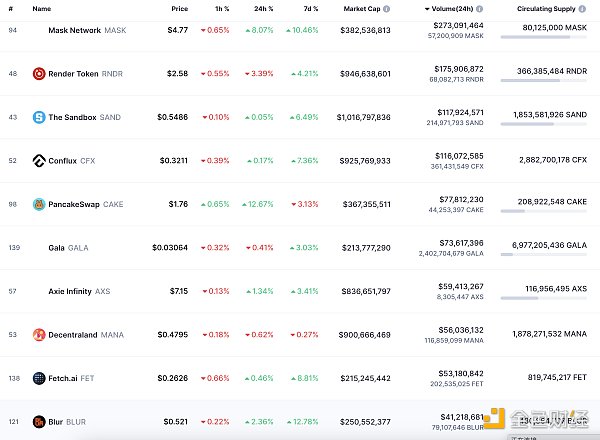Click the Fetch.ai logo icon
The width and height of the screenshot is (600, 440).
[39, 378]
